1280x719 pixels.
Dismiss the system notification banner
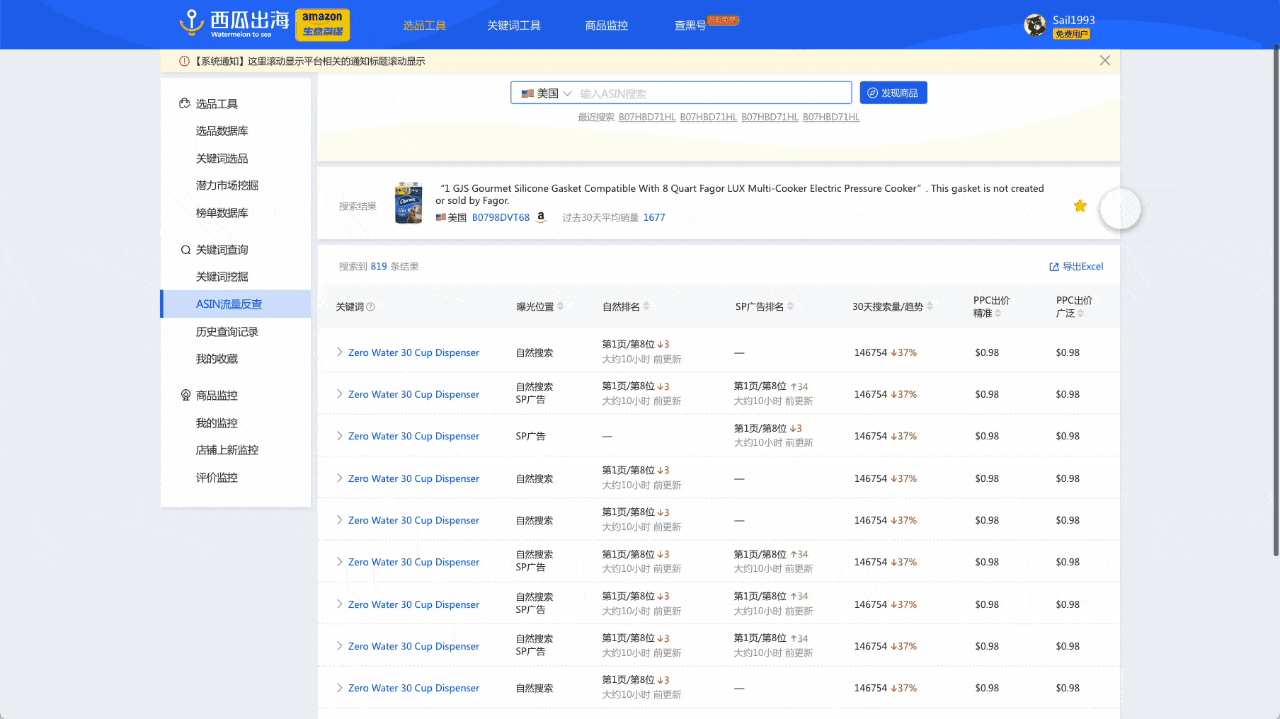pyautogui.click(x=1104, y=60)
